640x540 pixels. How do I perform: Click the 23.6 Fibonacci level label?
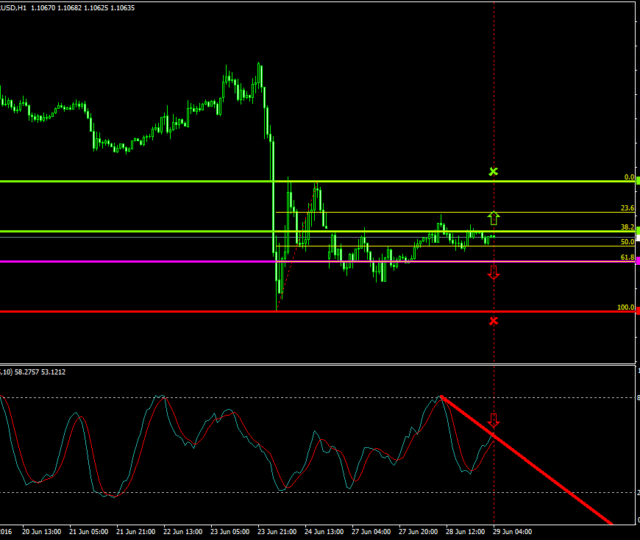click(x=627, y=208)
